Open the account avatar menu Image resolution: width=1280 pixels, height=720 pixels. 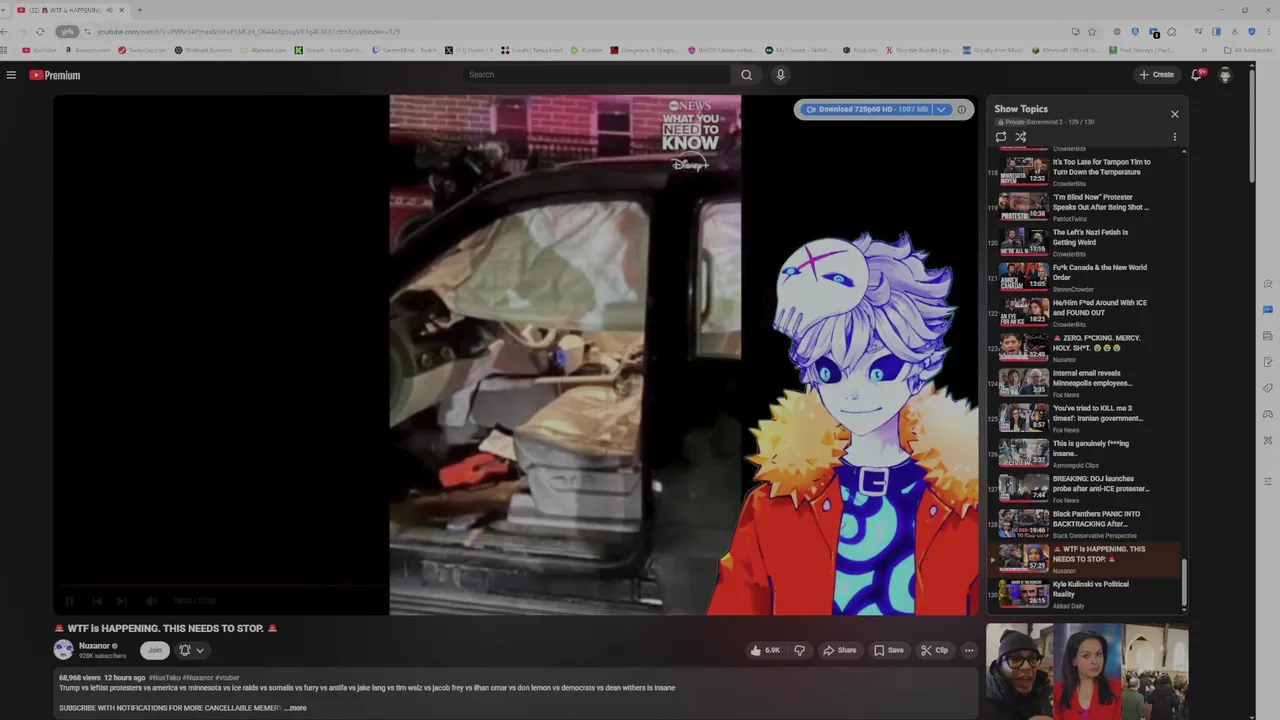(x=1226, y=75)
